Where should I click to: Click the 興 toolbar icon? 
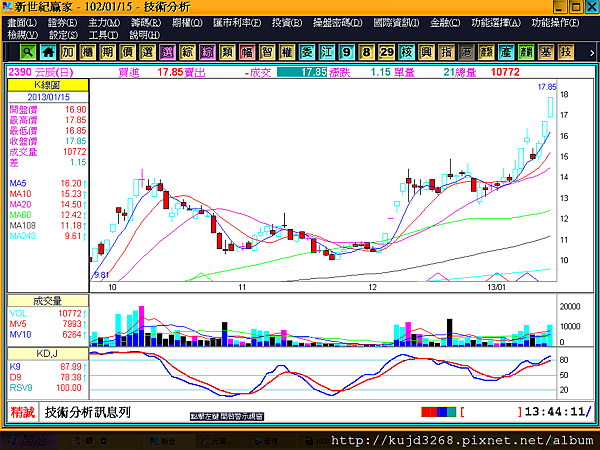point(426,52)
